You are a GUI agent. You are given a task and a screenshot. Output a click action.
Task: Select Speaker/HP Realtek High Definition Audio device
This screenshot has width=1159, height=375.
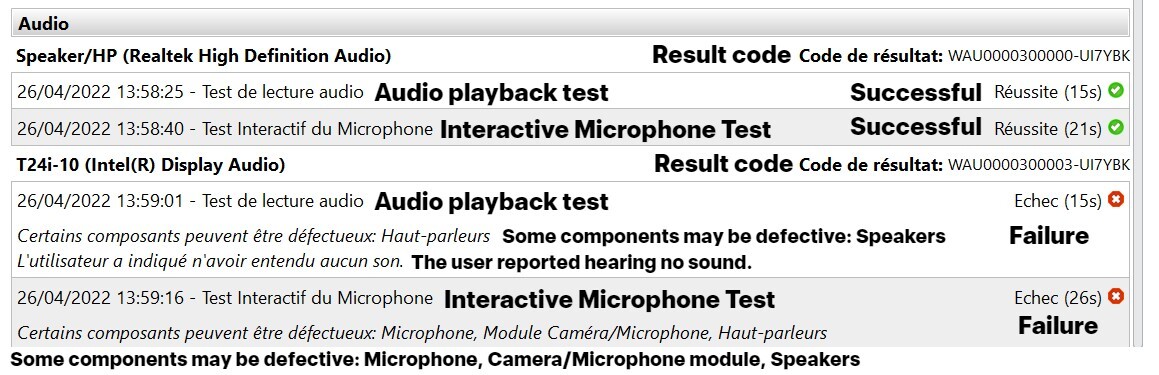[x=204, y=55]
